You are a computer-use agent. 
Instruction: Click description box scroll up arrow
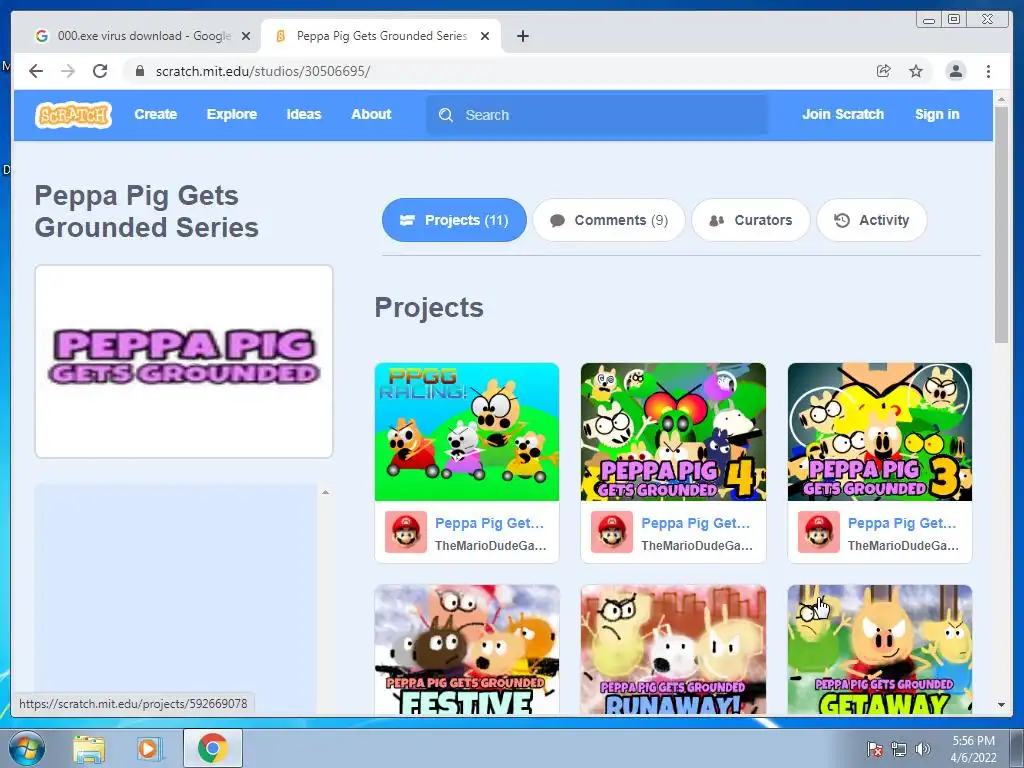pyautogui.click(x=325, y=492)
